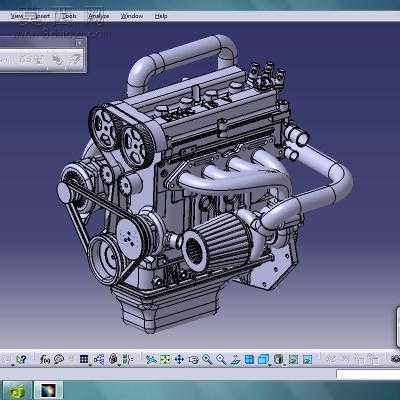Click the graph tree icon
Image resolution: width=400 pixels, height=400 pixels.
99,359
